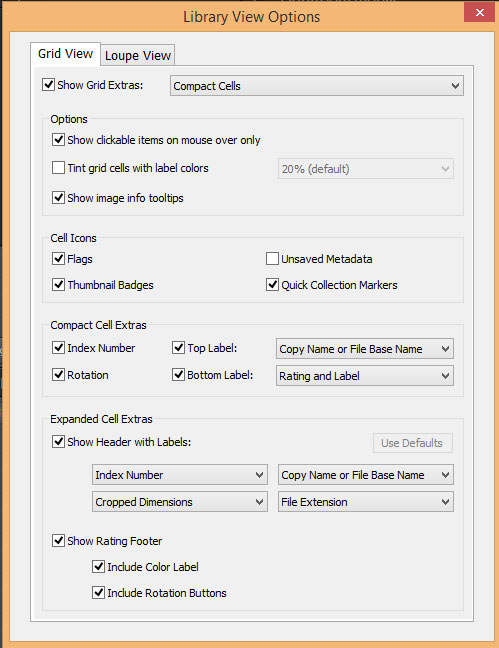Image resolution: width=499 pixels, height=648 pixels.
Task: Open the Compact Cells dropdown
Action: 317,86
